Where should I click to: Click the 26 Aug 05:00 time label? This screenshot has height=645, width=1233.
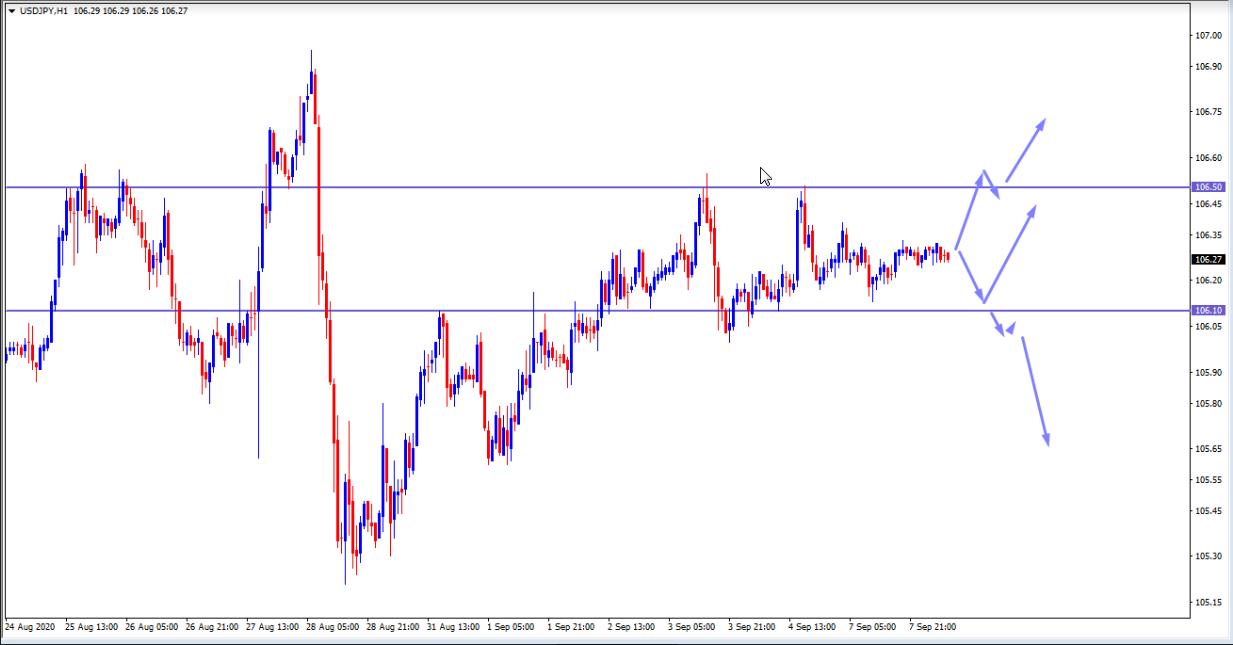pos(152,627)
